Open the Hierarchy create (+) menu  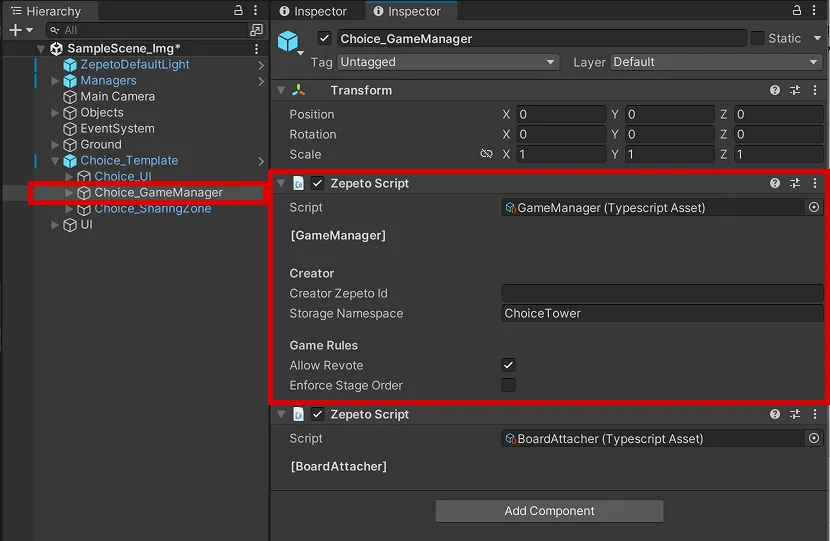point(21,30)
